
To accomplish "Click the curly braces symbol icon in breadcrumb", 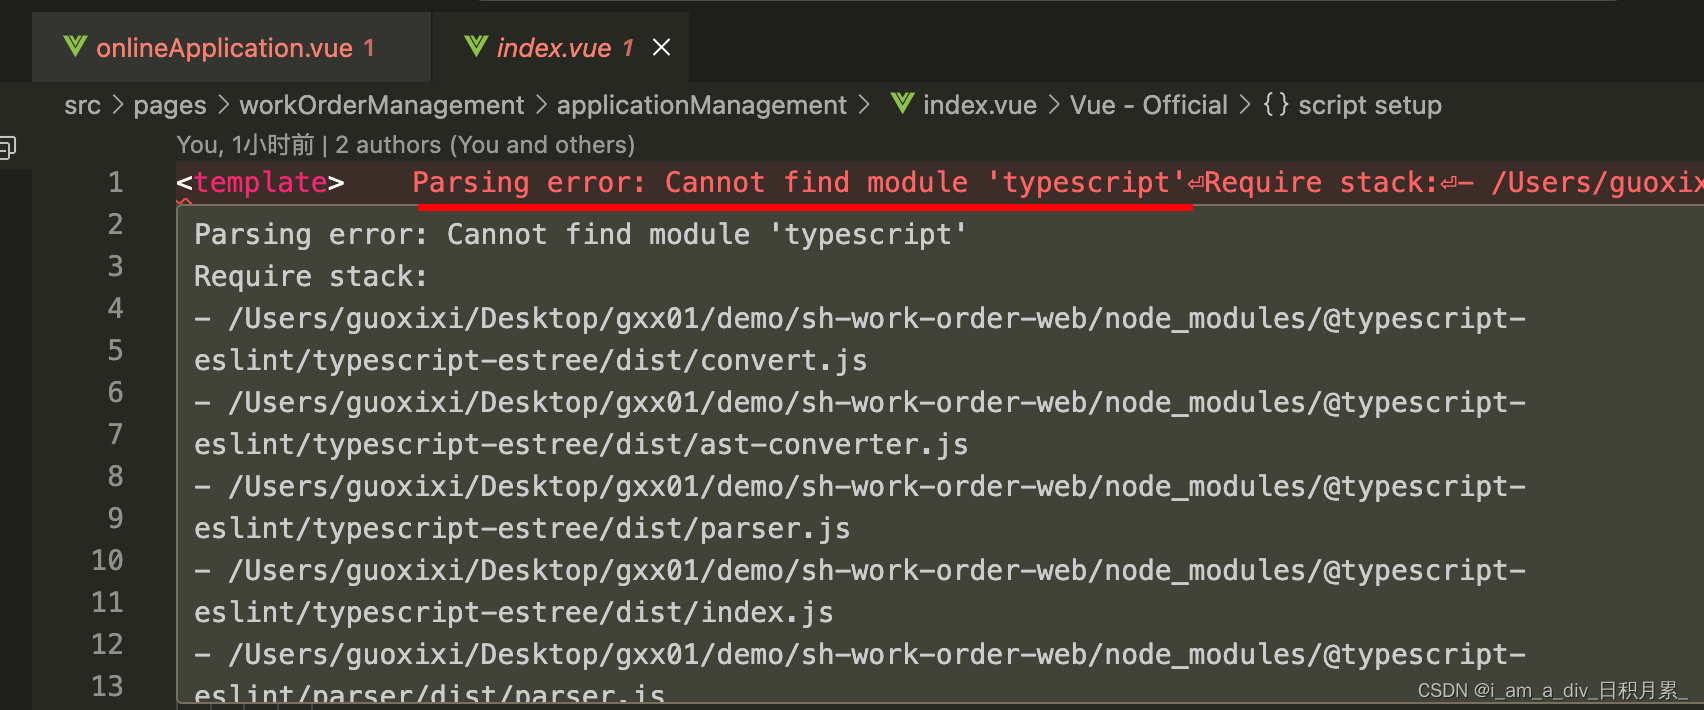I will (x=1275, y=104).
